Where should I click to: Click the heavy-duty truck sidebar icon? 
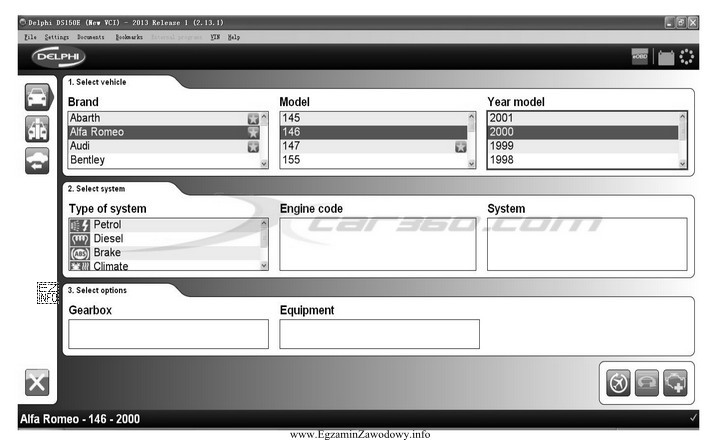click(x=37, y=129)
